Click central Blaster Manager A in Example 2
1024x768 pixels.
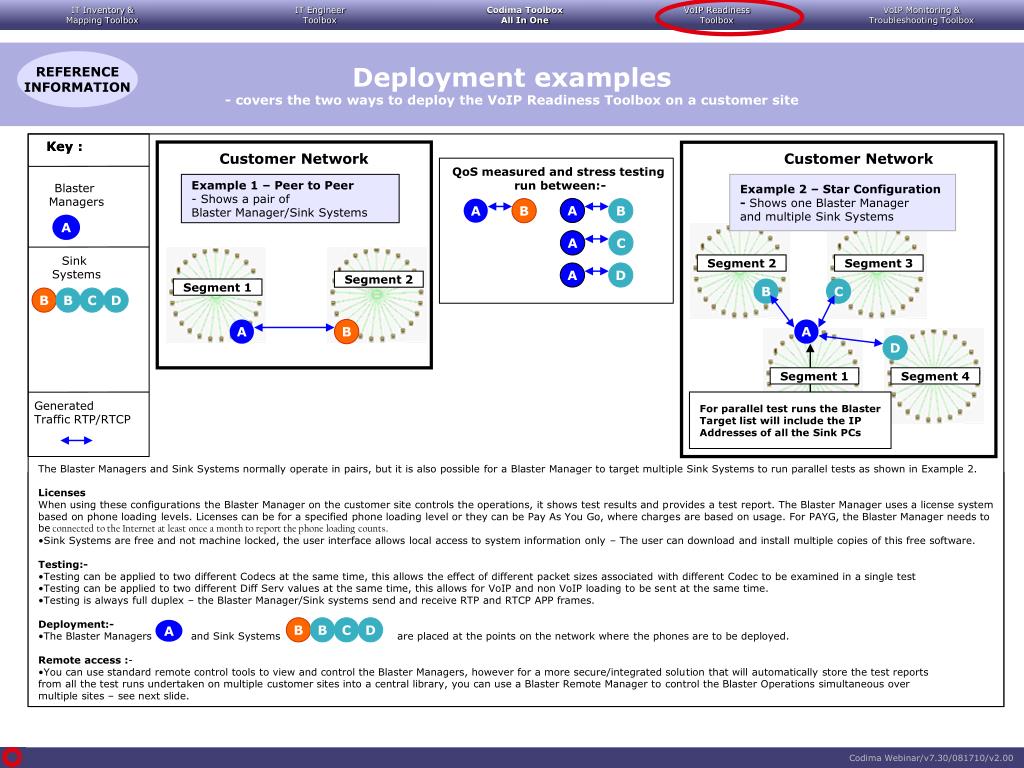[x=807, y=332]
